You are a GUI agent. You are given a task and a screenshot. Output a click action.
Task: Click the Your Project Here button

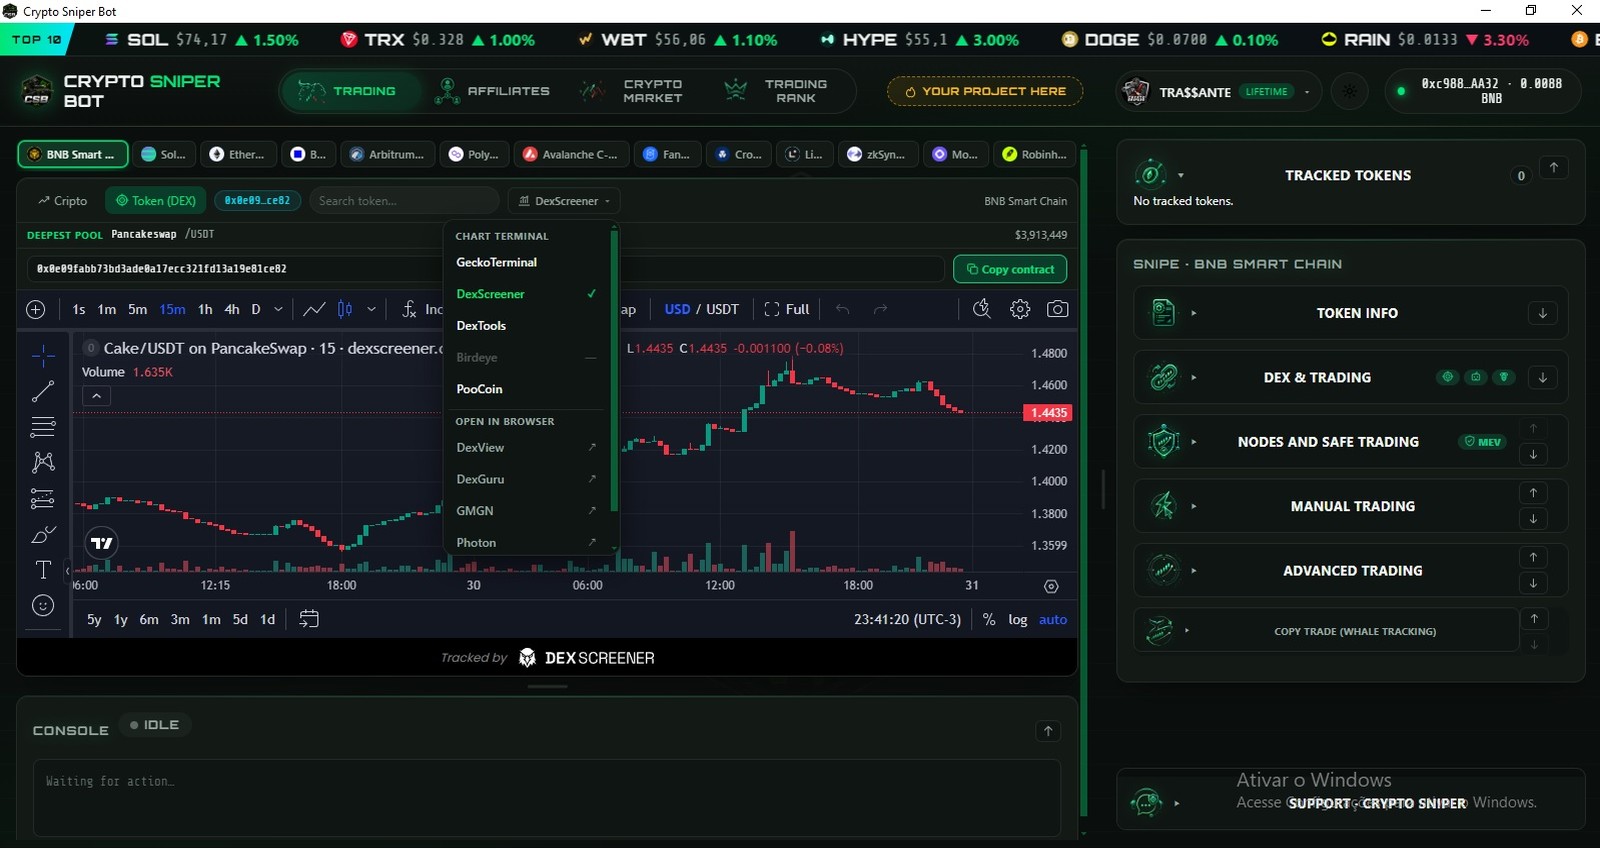click(x=985, y=91)
